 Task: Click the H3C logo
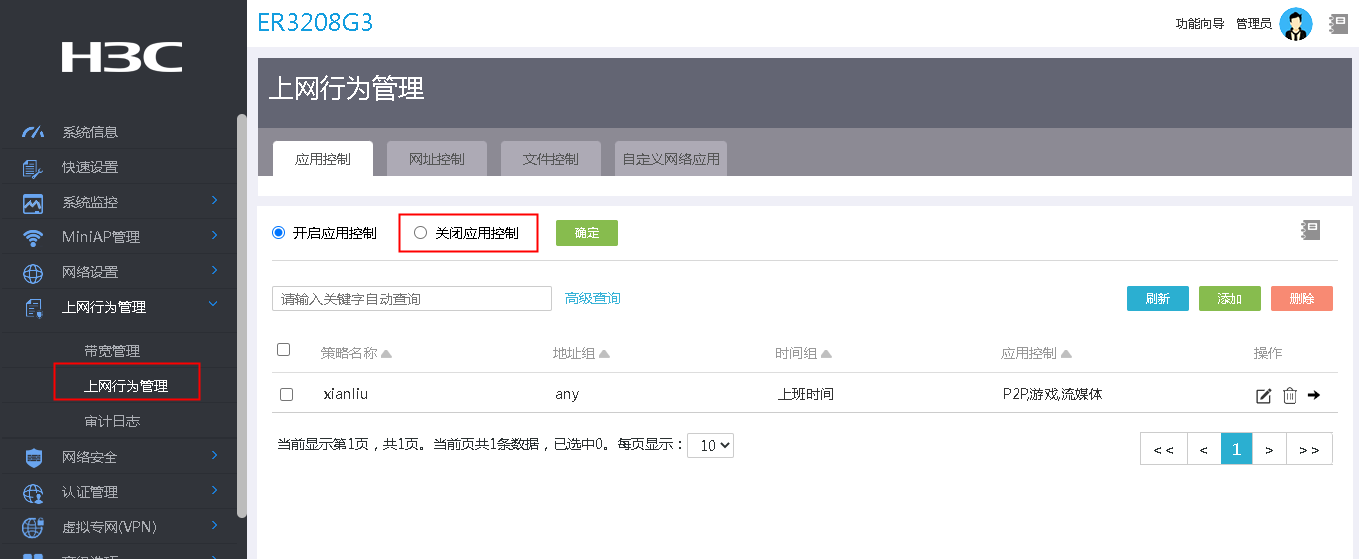(x=121, y=57)
